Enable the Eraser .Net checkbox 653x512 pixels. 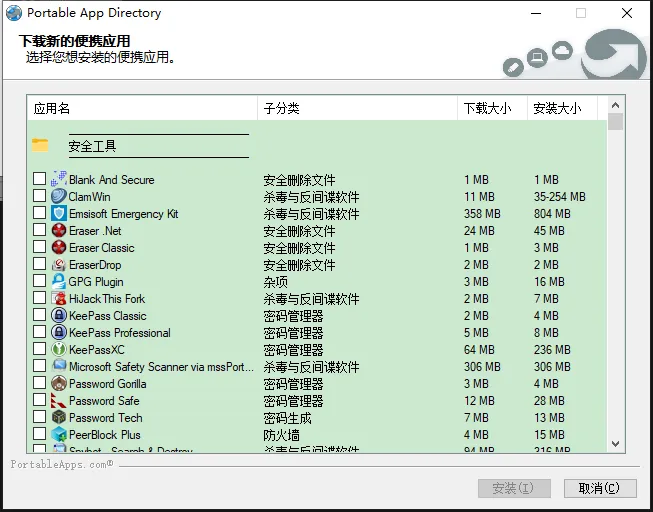pyautogui.click(x=40, y=230)
